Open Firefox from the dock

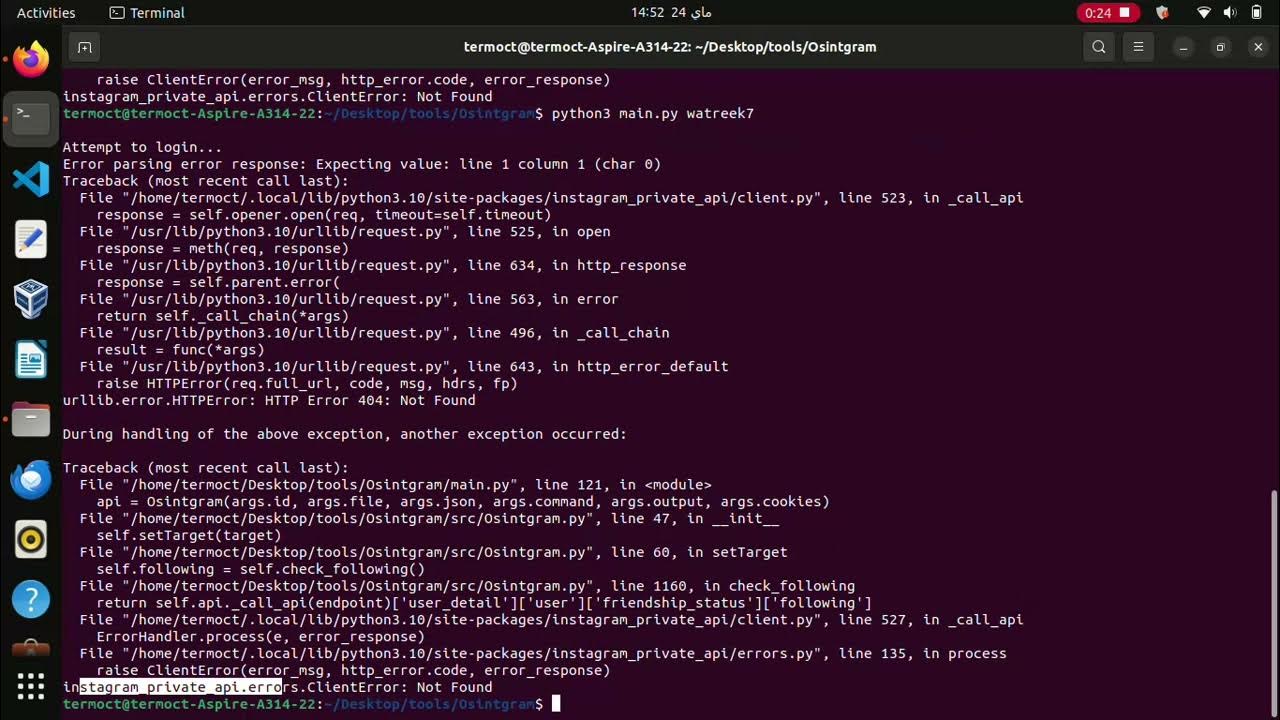point(31,58)
